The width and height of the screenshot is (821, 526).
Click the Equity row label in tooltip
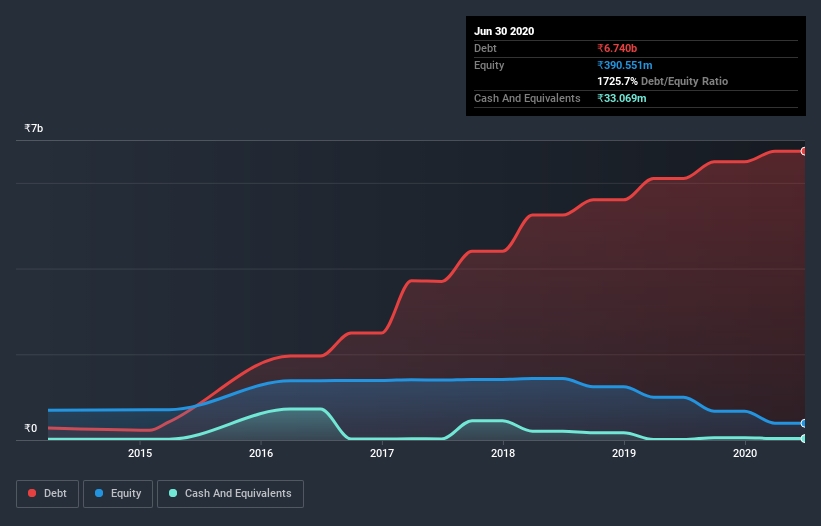(489, 65)
